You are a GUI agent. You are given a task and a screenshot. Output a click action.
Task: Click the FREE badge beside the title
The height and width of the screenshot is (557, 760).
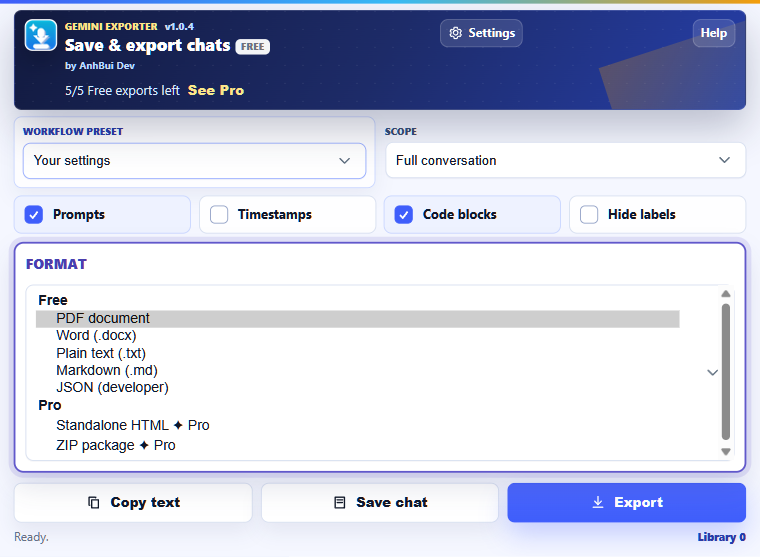click(253, 47)
